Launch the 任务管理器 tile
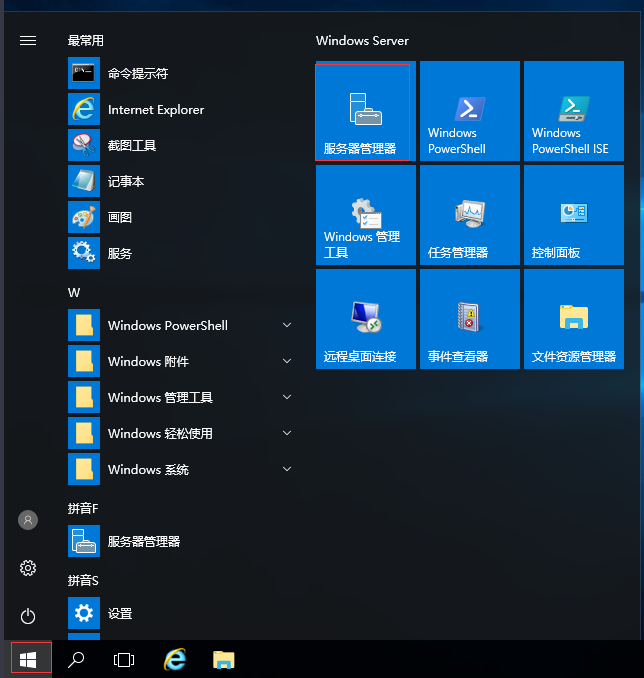644x678 pixels. [x=470, y=215]
